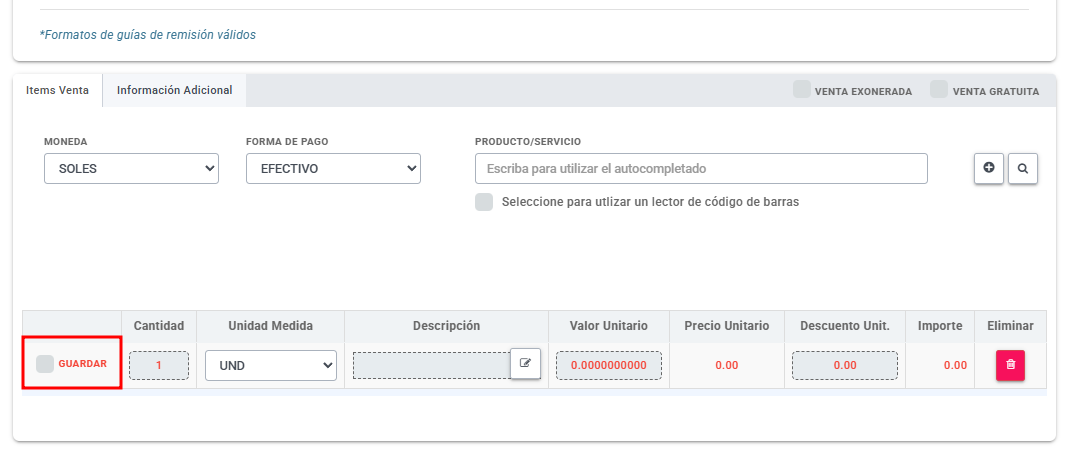Click the Eliminar column header
The width and height of the screenshot is (1070, 450).
(x=1011, y=326)
